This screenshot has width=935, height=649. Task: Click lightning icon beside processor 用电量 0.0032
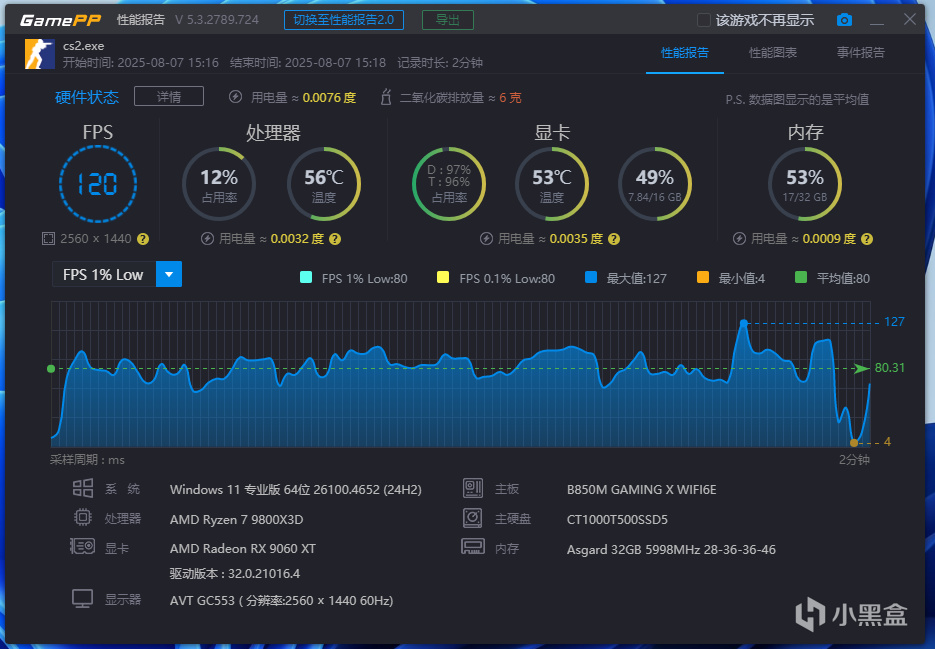tap(207, 239)
